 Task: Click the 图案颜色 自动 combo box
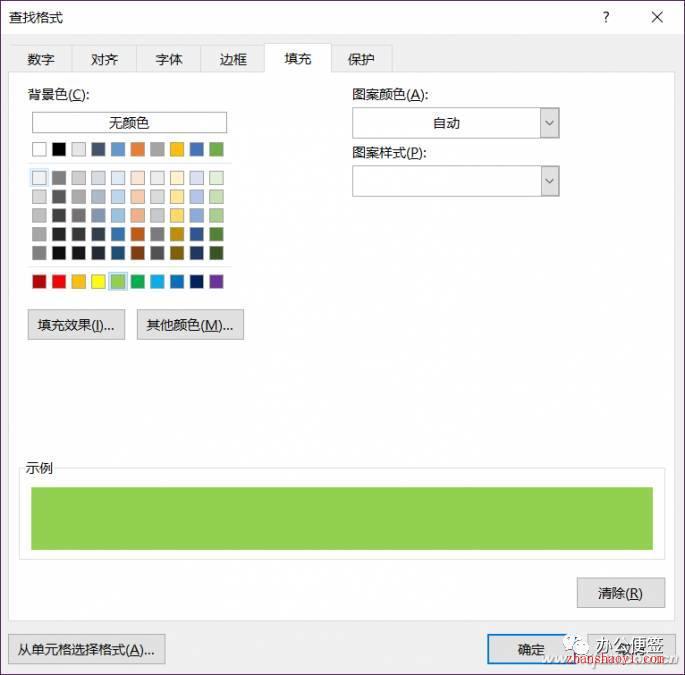pyautogui.click(x=456, y=123)
